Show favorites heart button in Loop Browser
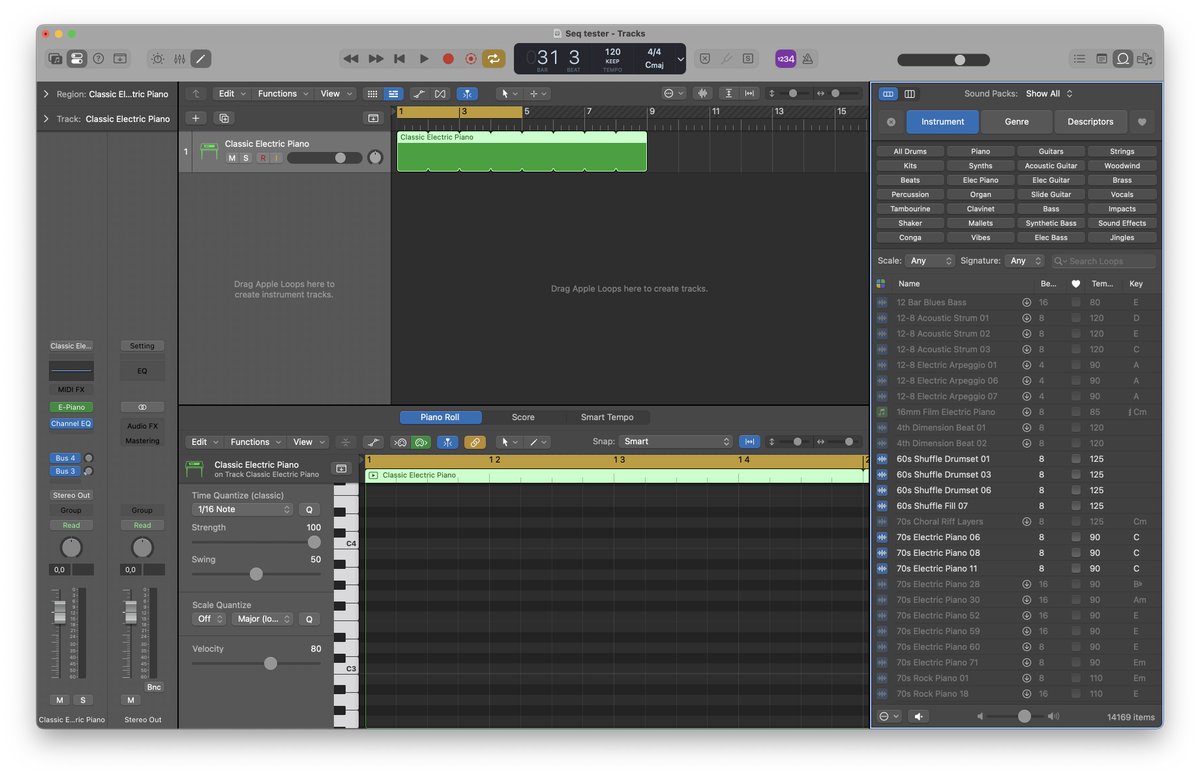1200x777 pixels. [x=1143, y=122]
